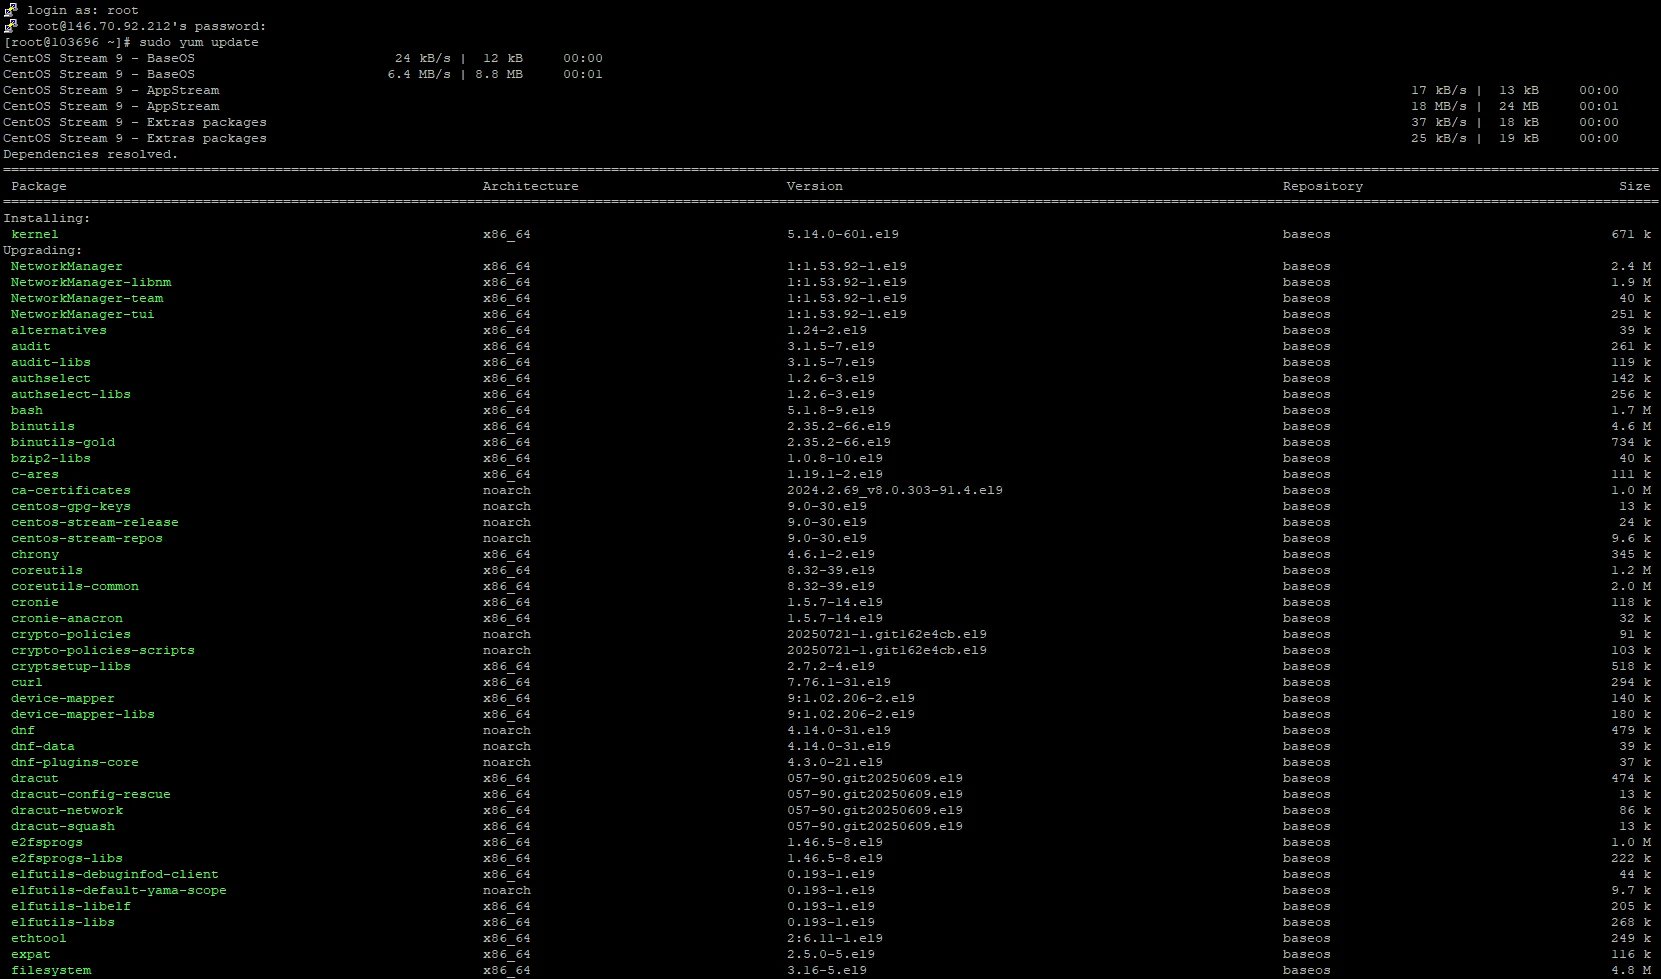Select the 'Dependencies resolved.' message line
This screenshot has width=1661, height=979.
[x=90, y=154]
